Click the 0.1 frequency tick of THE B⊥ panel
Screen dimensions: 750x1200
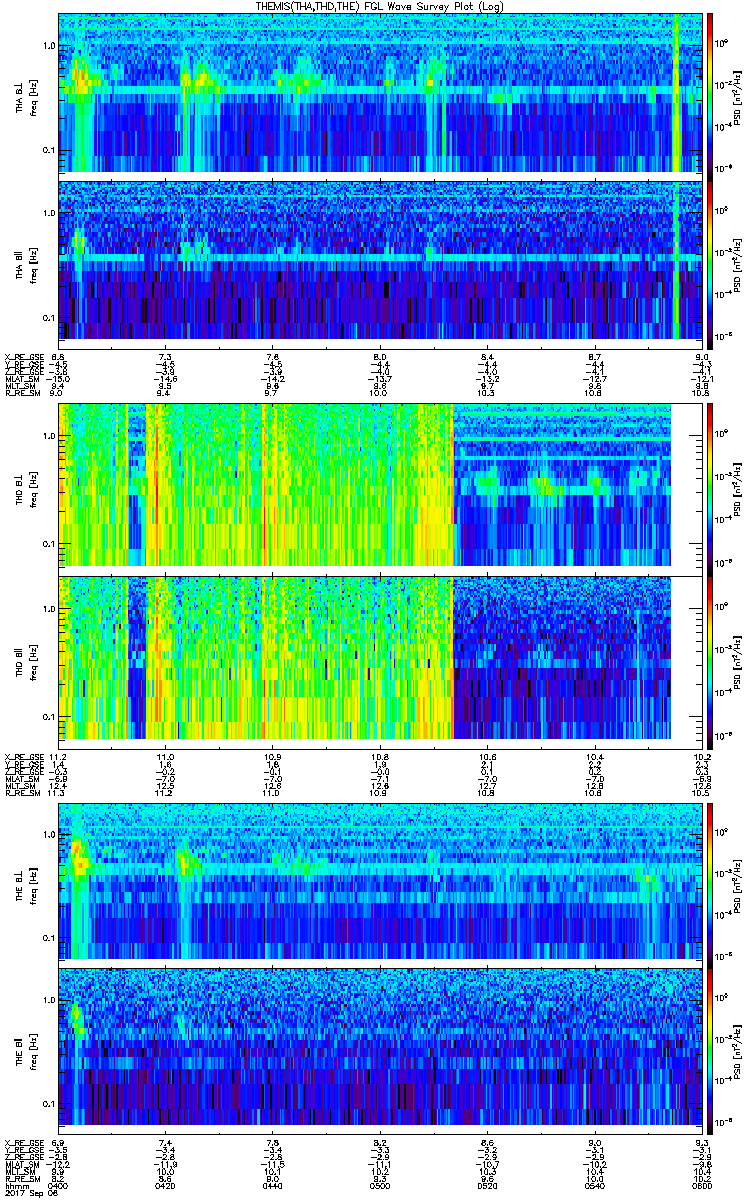tap(50, 938)
